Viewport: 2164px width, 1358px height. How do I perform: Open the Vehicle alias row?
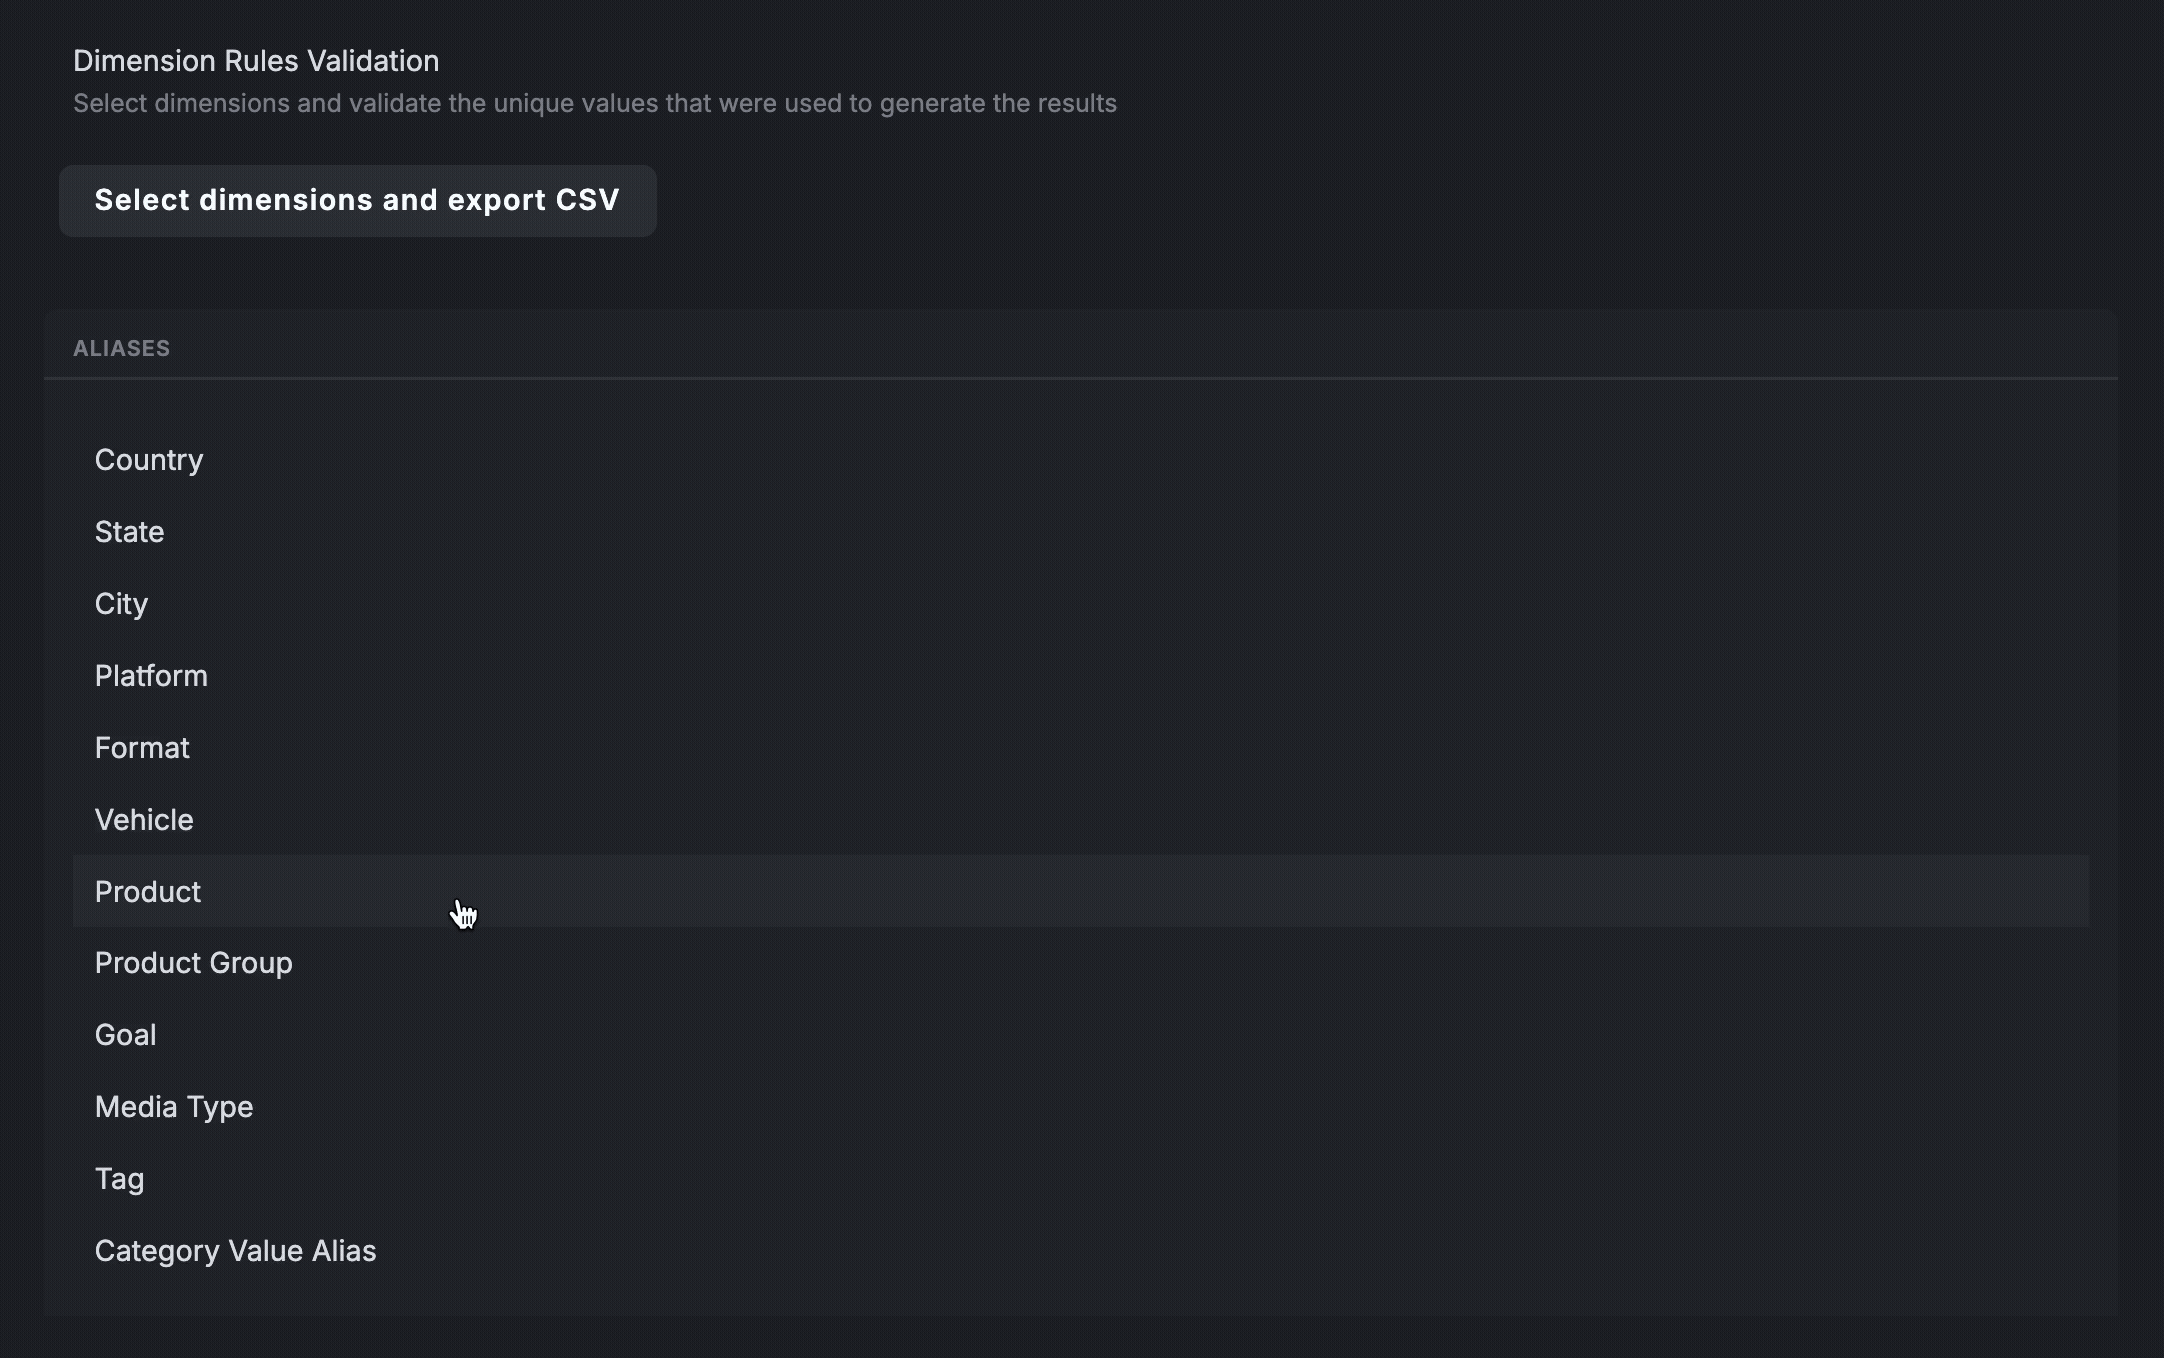1081,820
